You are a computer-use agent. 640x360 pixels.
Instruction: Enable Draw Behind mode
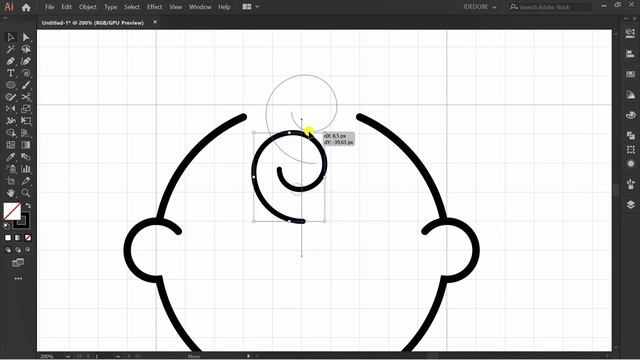(x=18, y=250)
